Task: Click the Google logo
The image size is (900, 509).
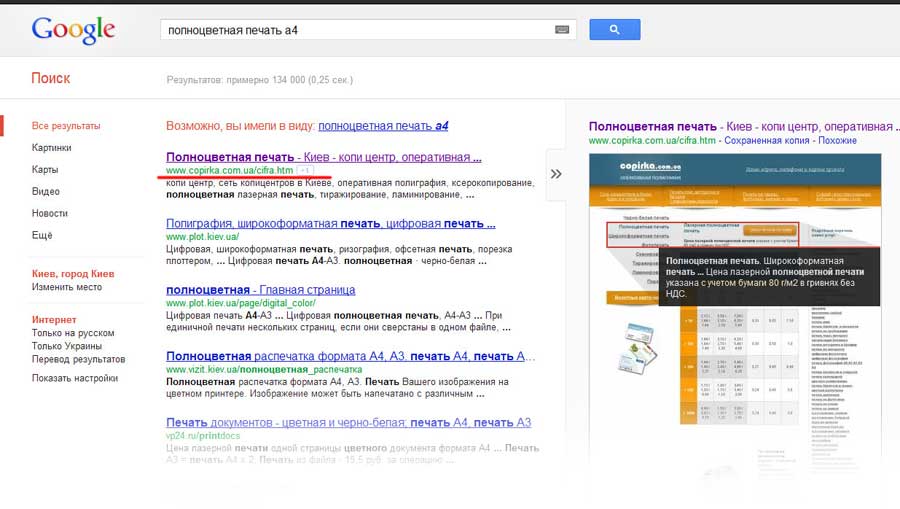Action: (x=73, y=30)
